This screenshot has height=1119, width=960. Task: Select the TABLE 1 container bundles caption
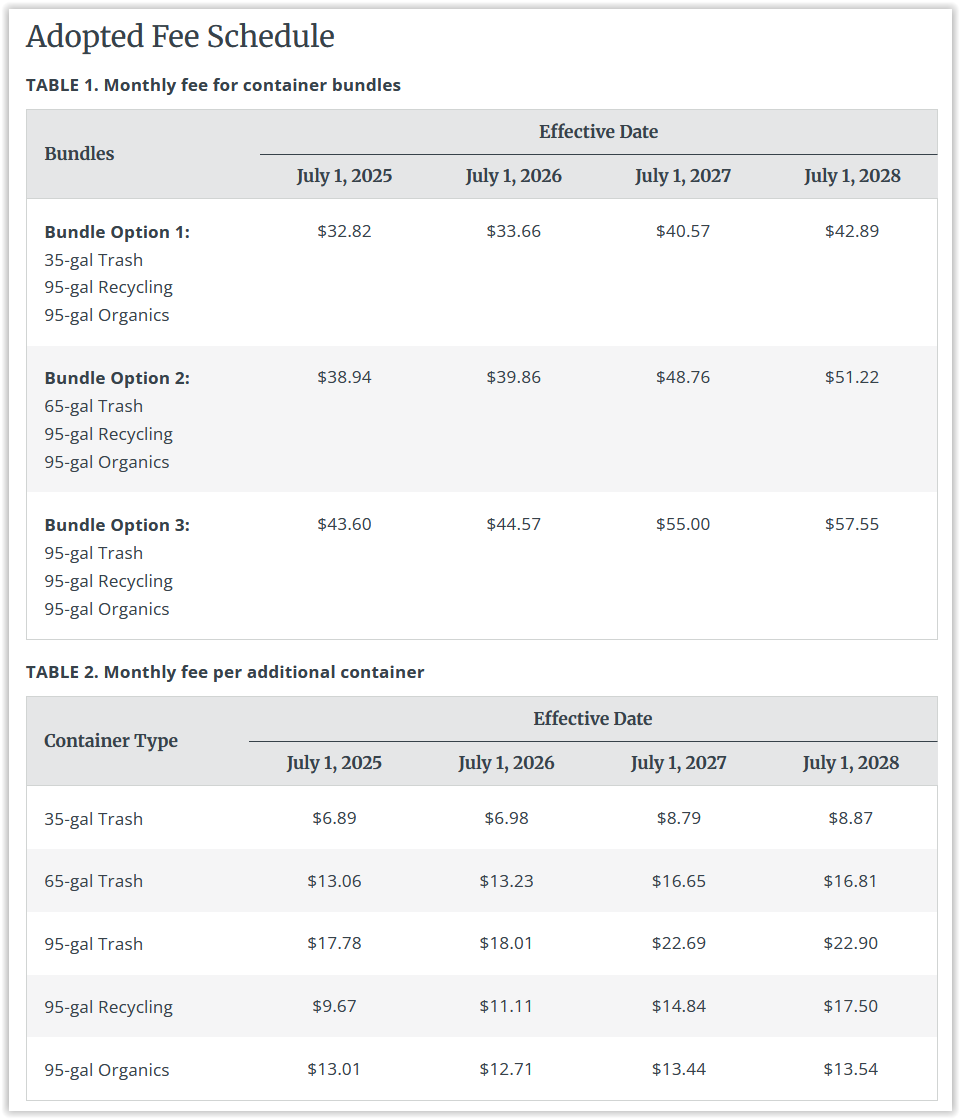(213, 85)
